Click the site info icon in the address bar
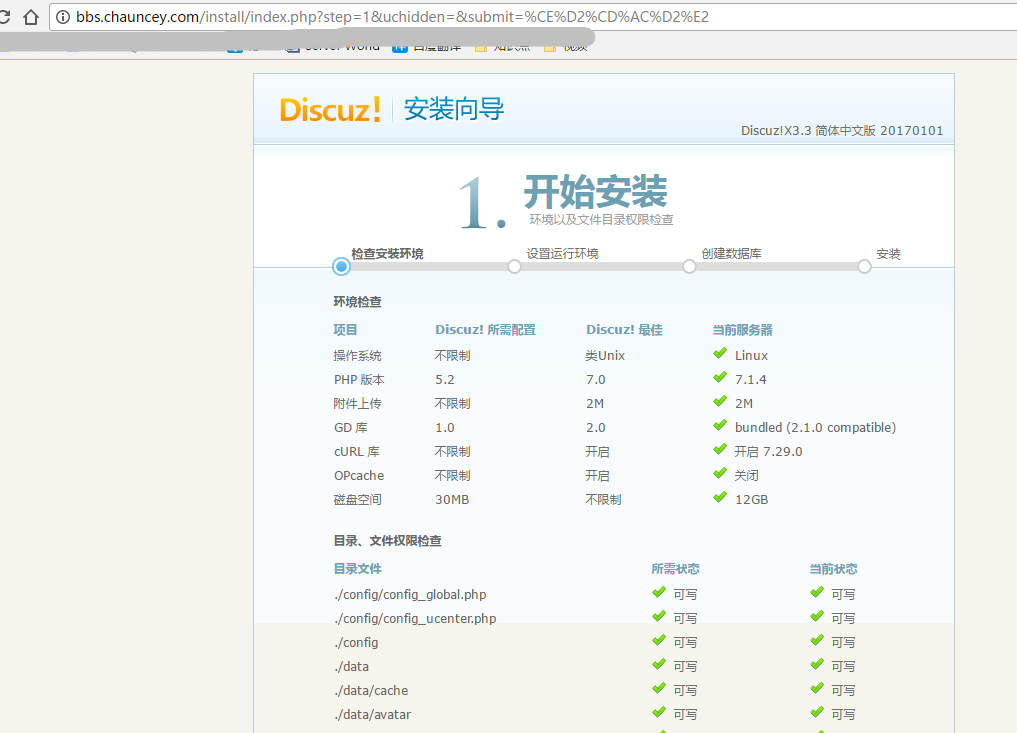Screen dimensions: 1017x733 click(x=63, y=17)
